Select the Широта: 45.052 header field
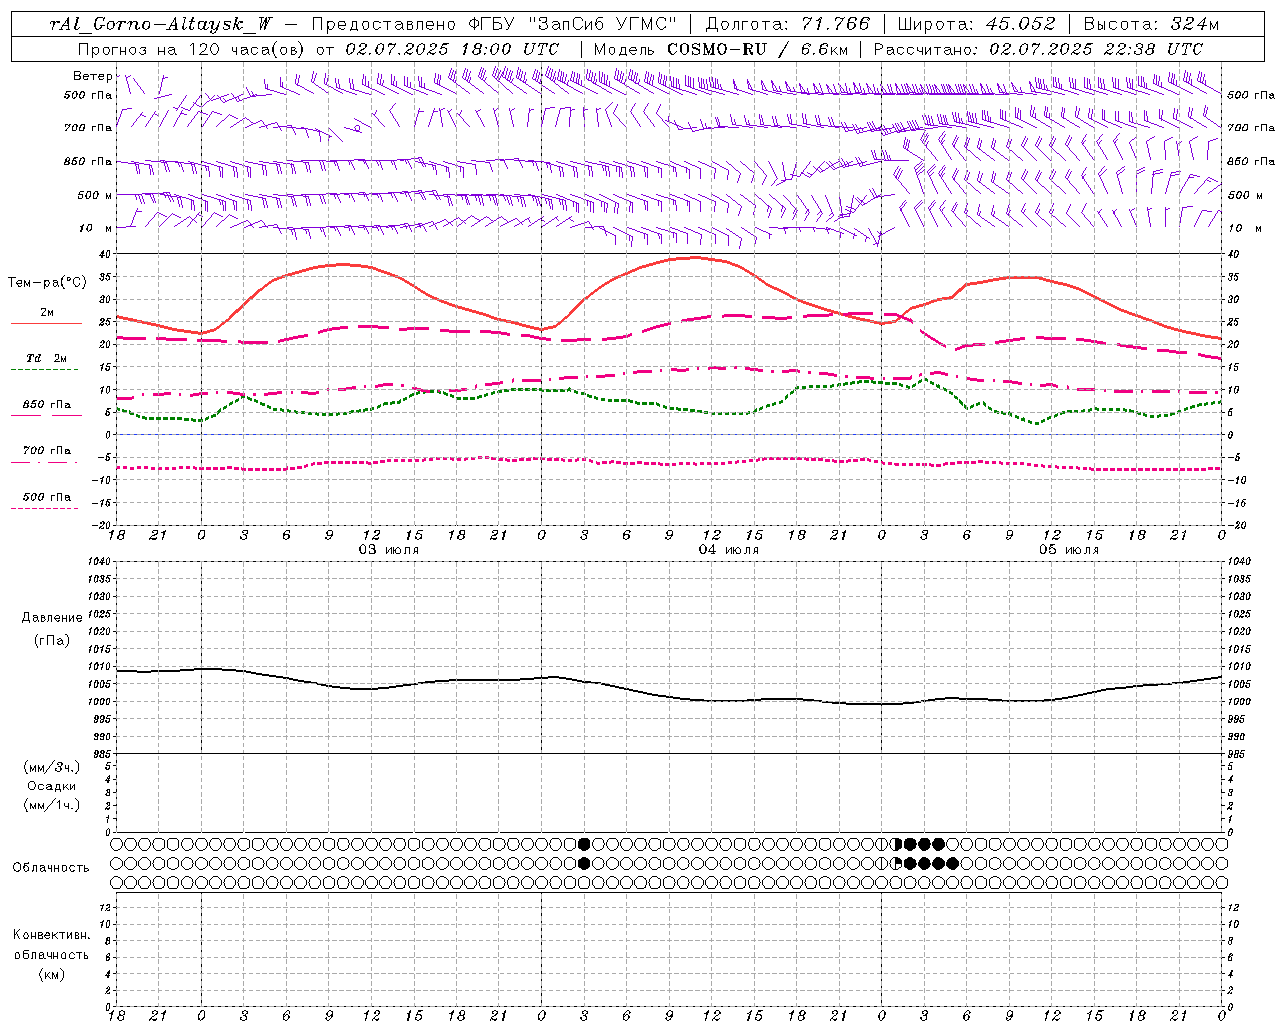 click(x=976, y=24)
